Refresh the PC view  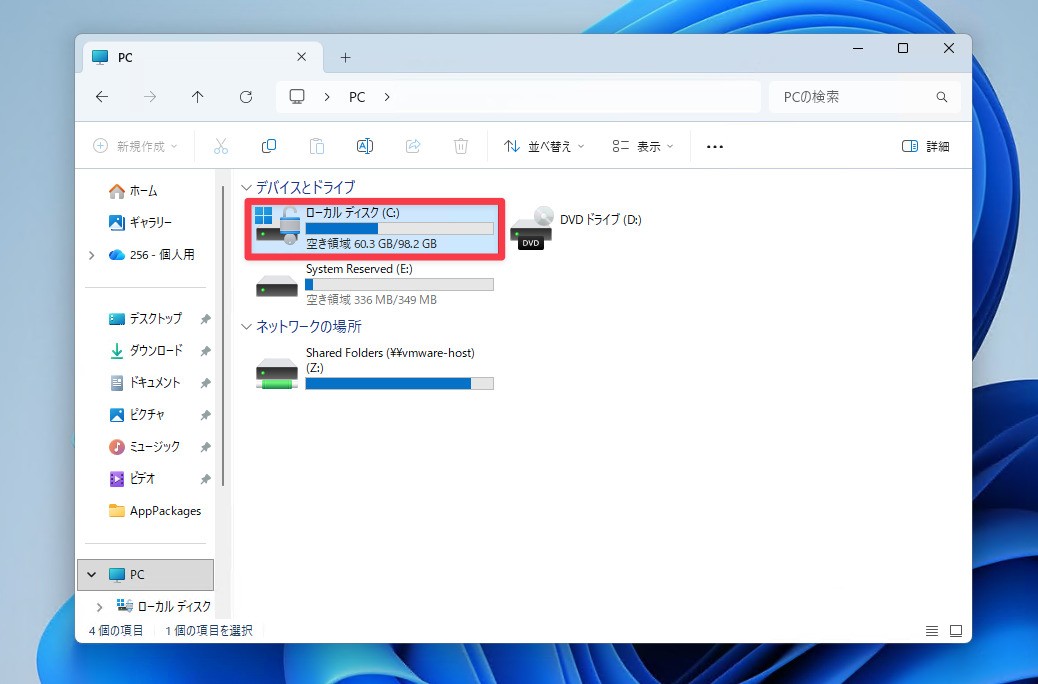click(x=246, y=97)
